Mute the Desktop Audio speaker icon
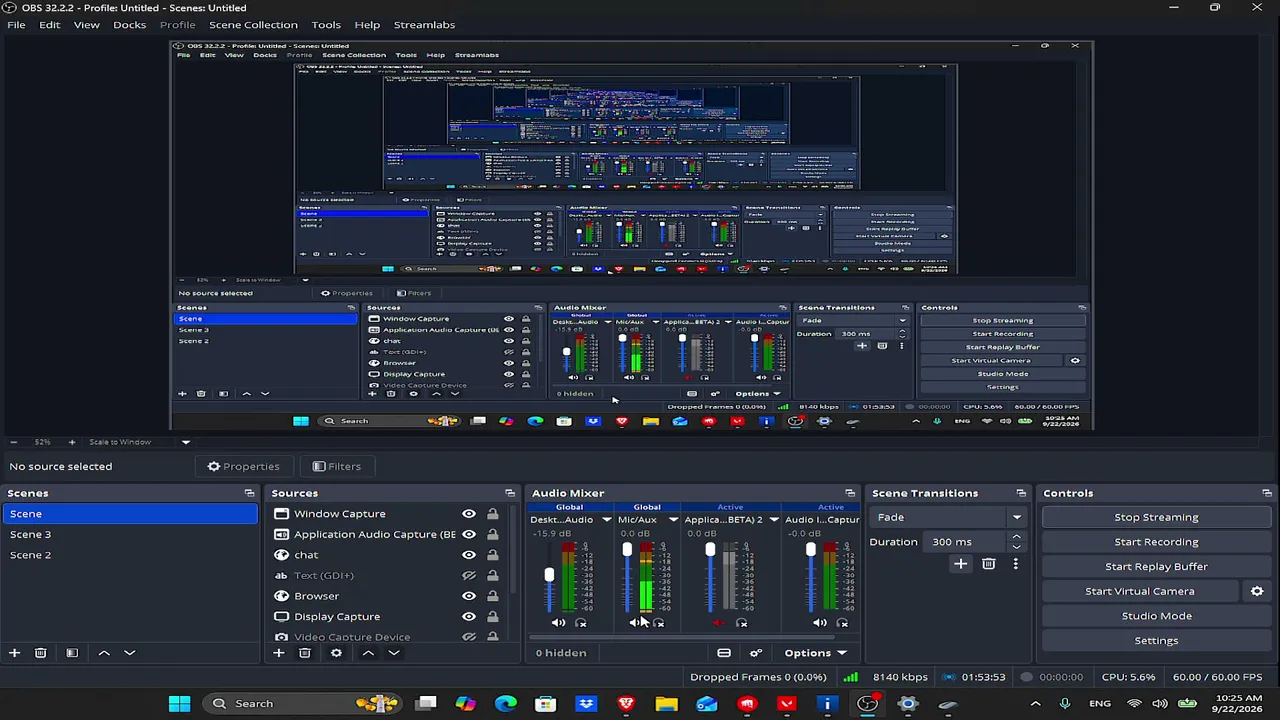 click(558, 623)
